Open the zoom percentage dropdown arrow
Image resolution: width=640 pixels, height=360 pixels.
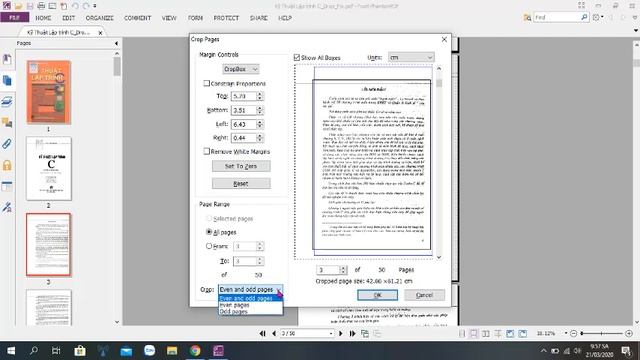(566, 333)
